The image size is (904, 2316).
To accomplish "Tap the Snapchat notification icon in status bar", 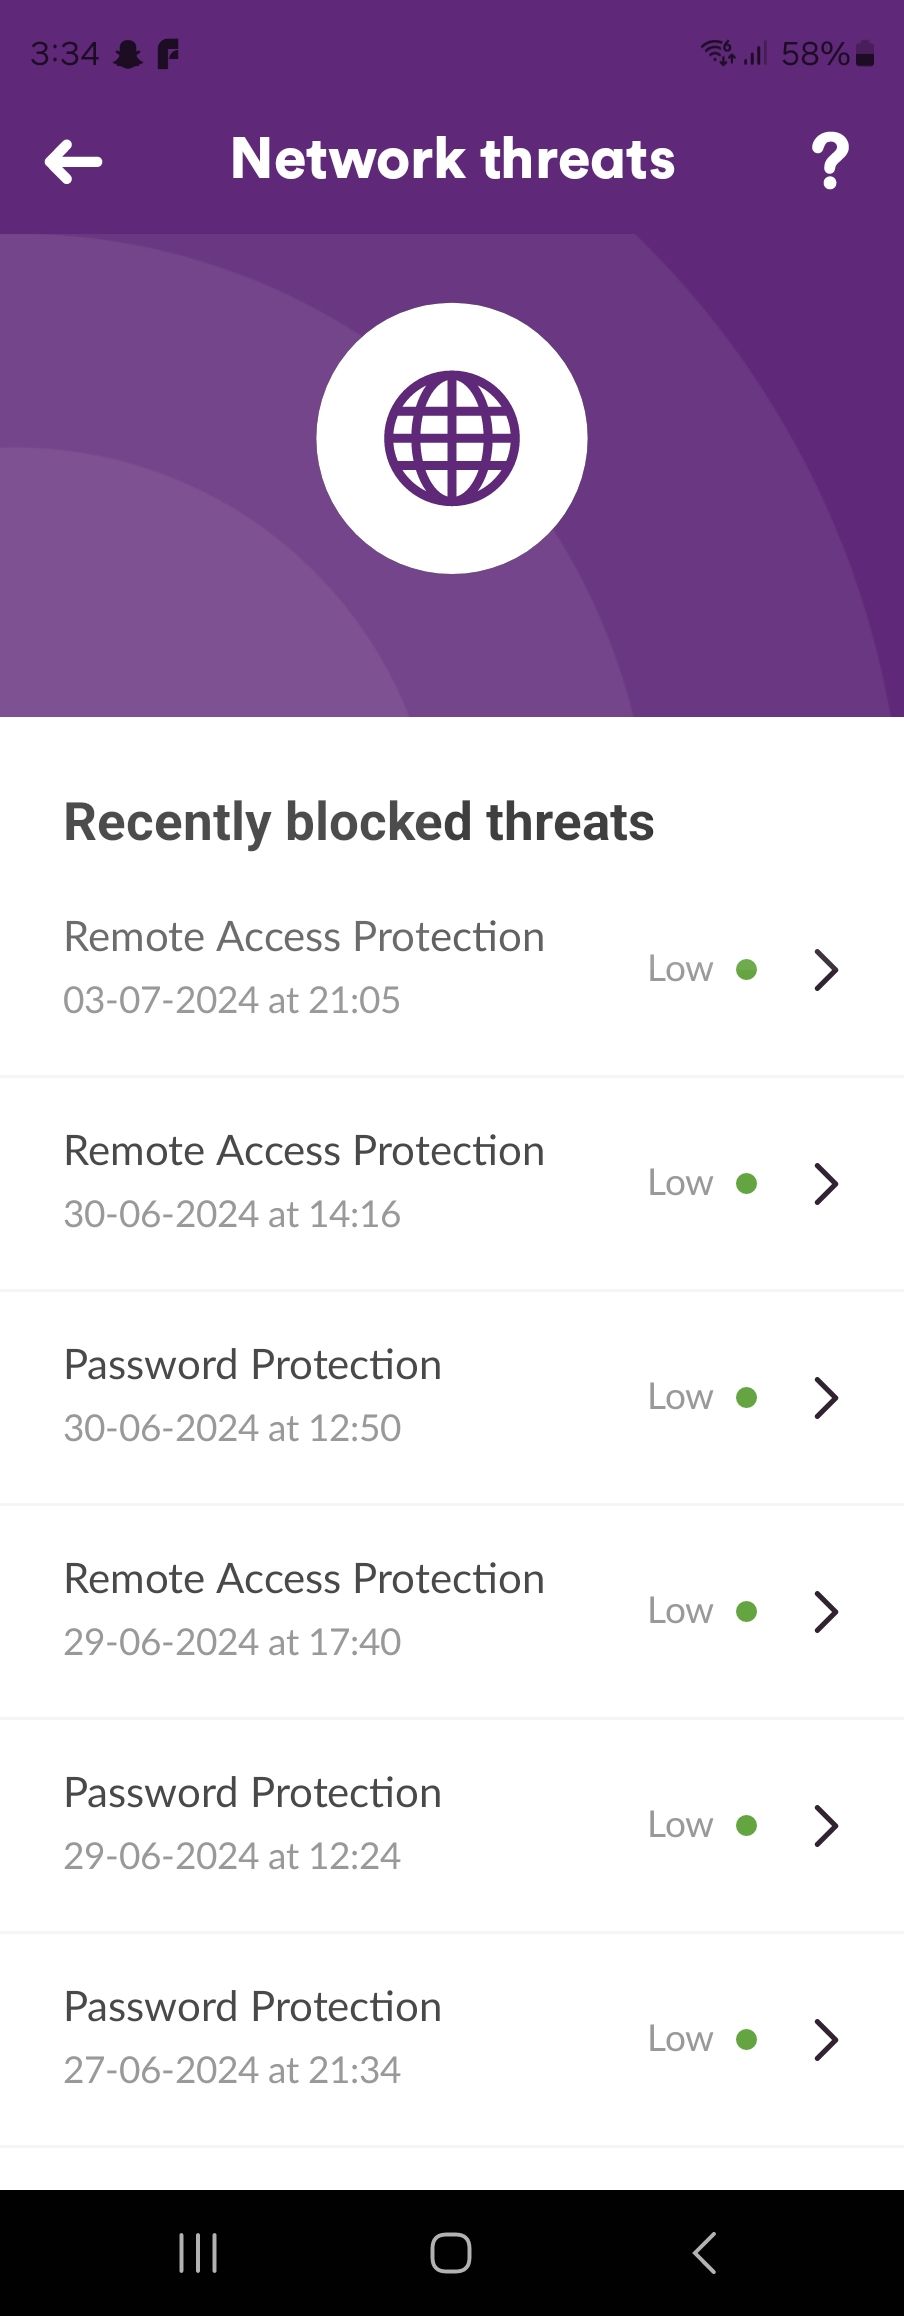I will tap(128, 53).
